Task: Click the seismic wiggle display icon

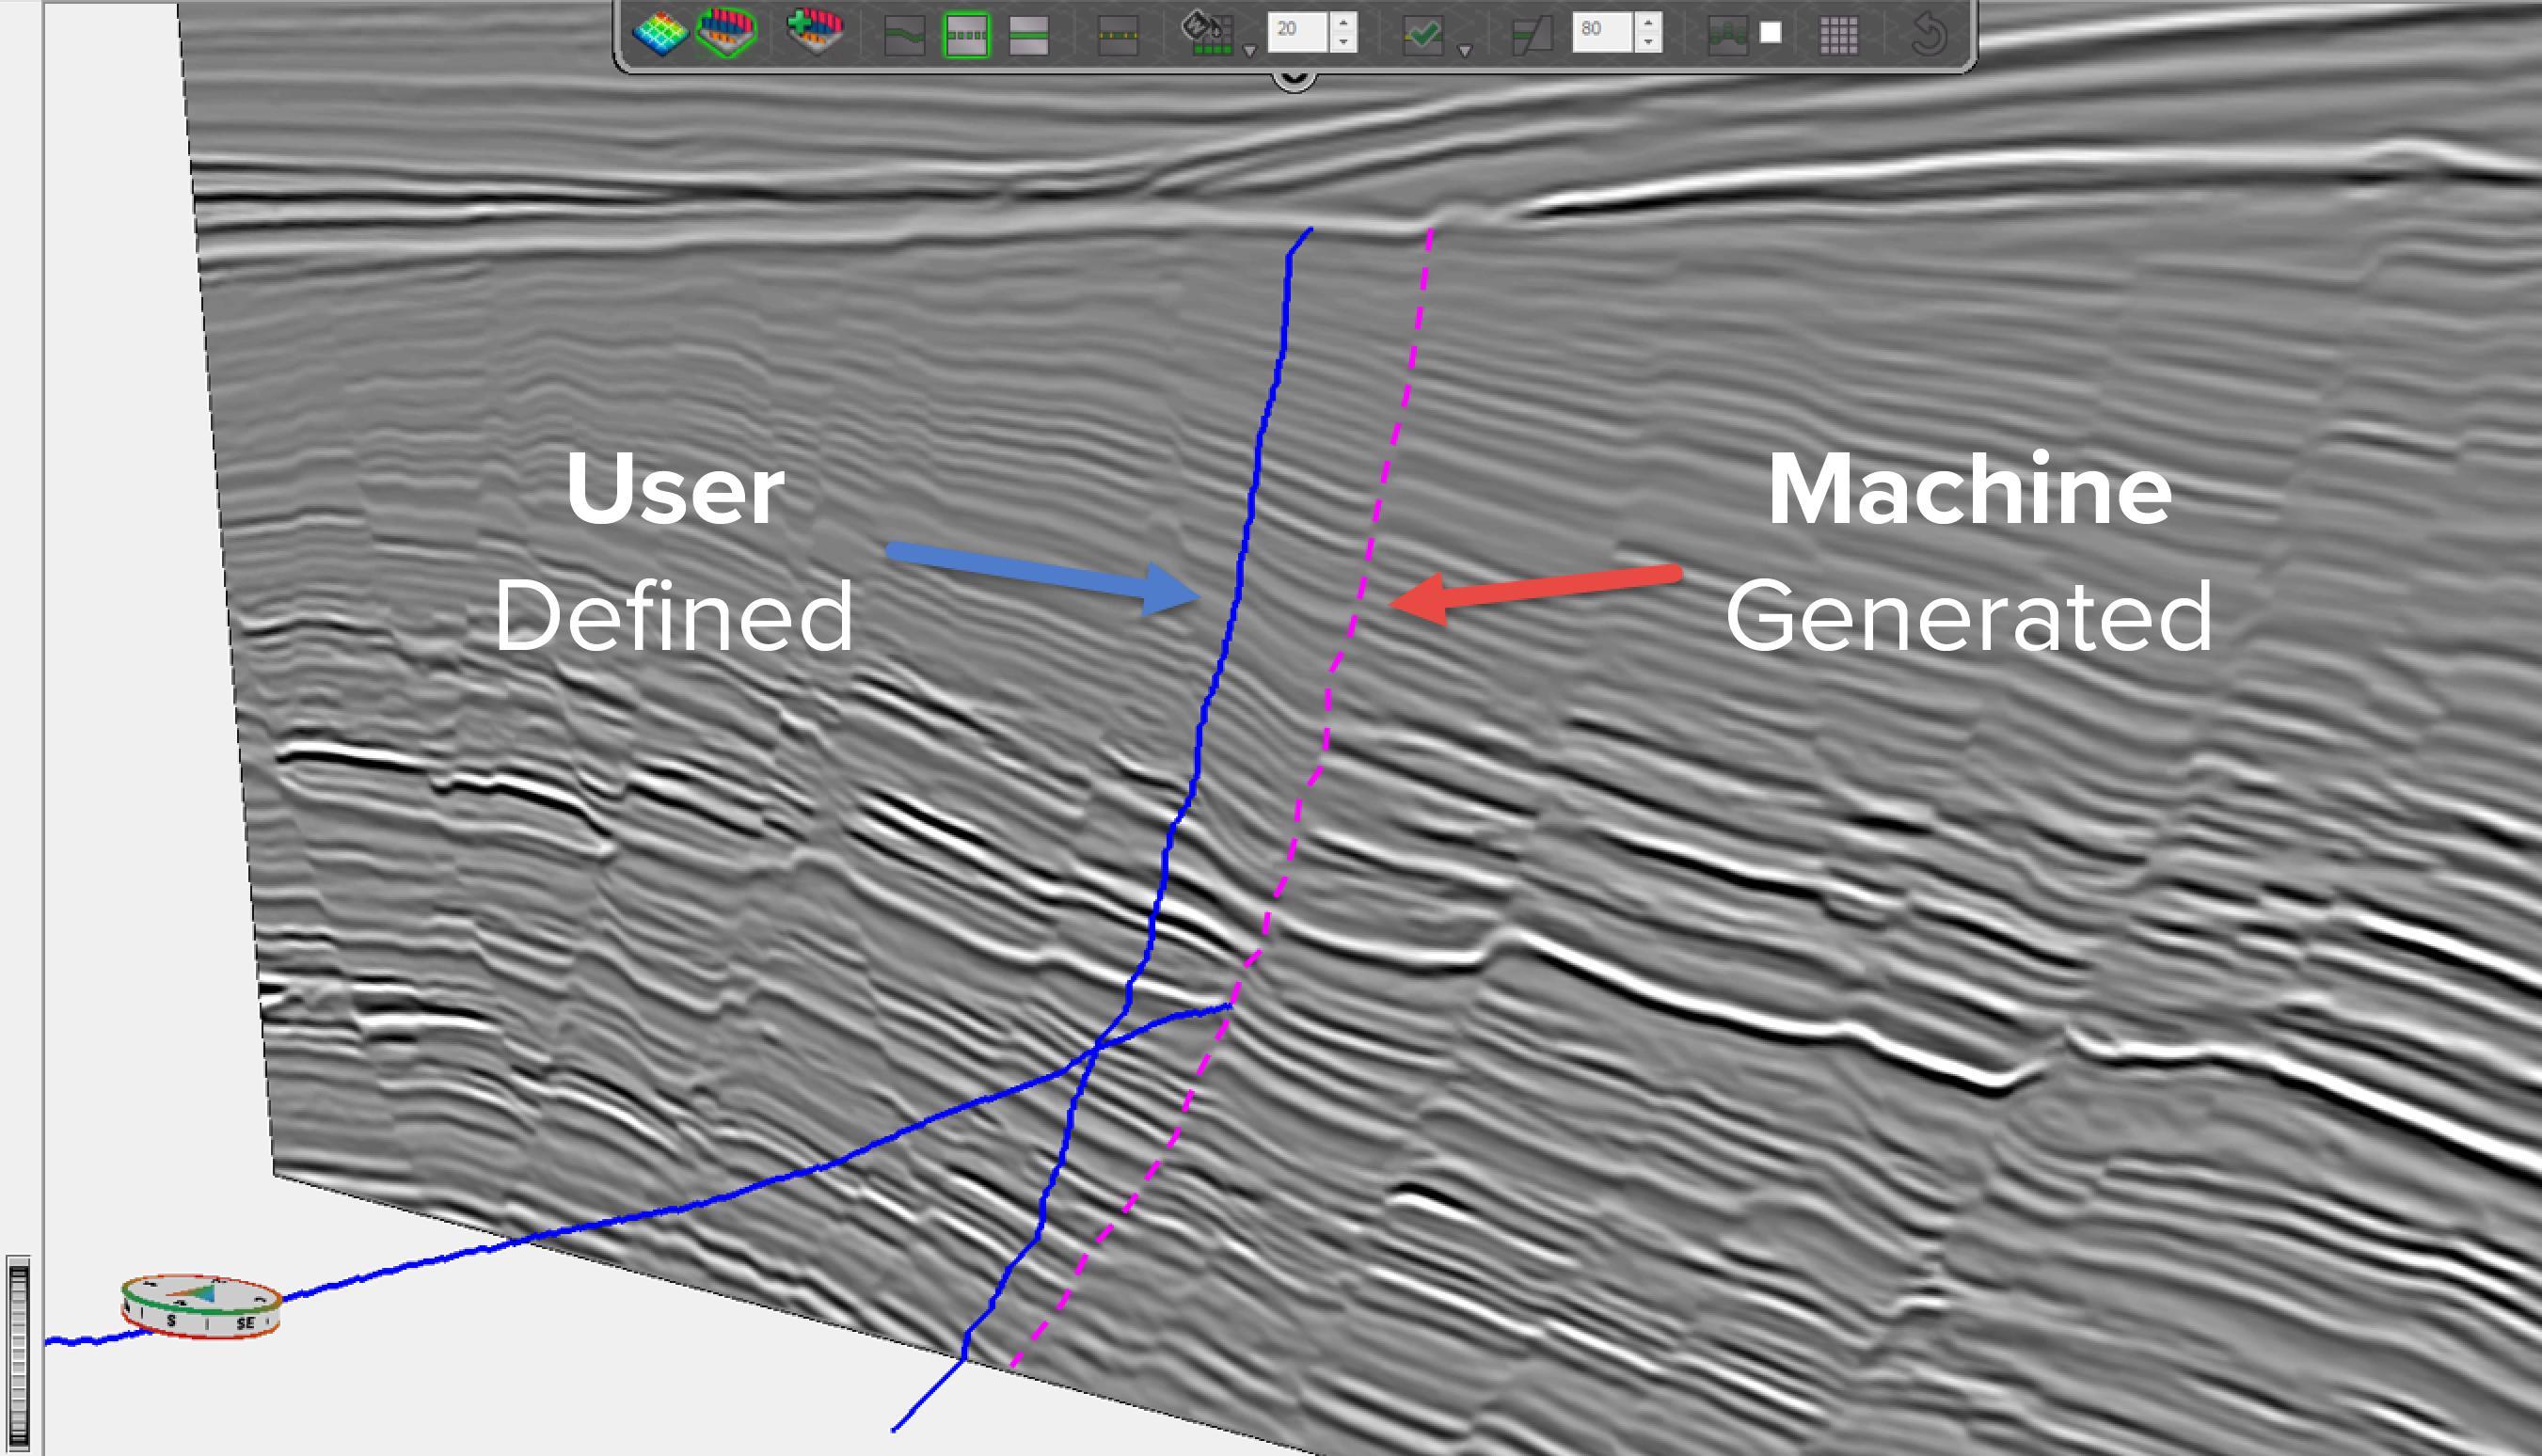Action: [x=1727, y=36]
